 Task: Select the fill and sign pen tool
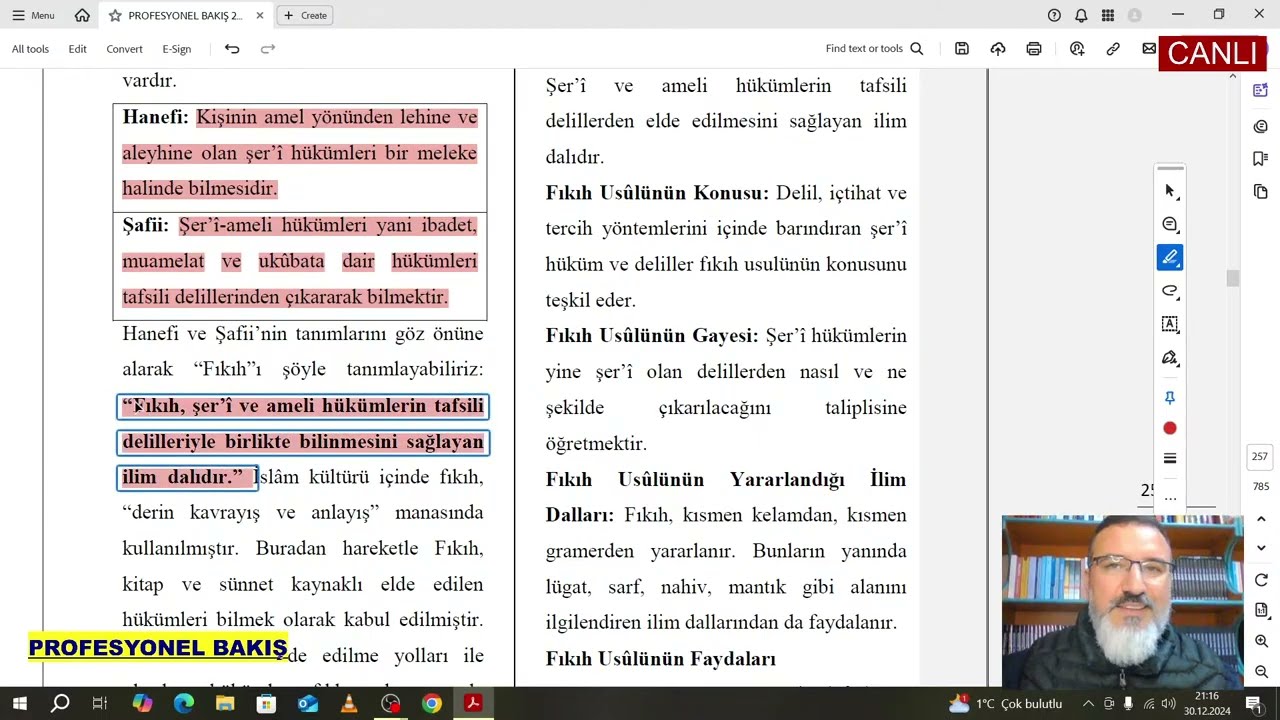point(1170,358)
